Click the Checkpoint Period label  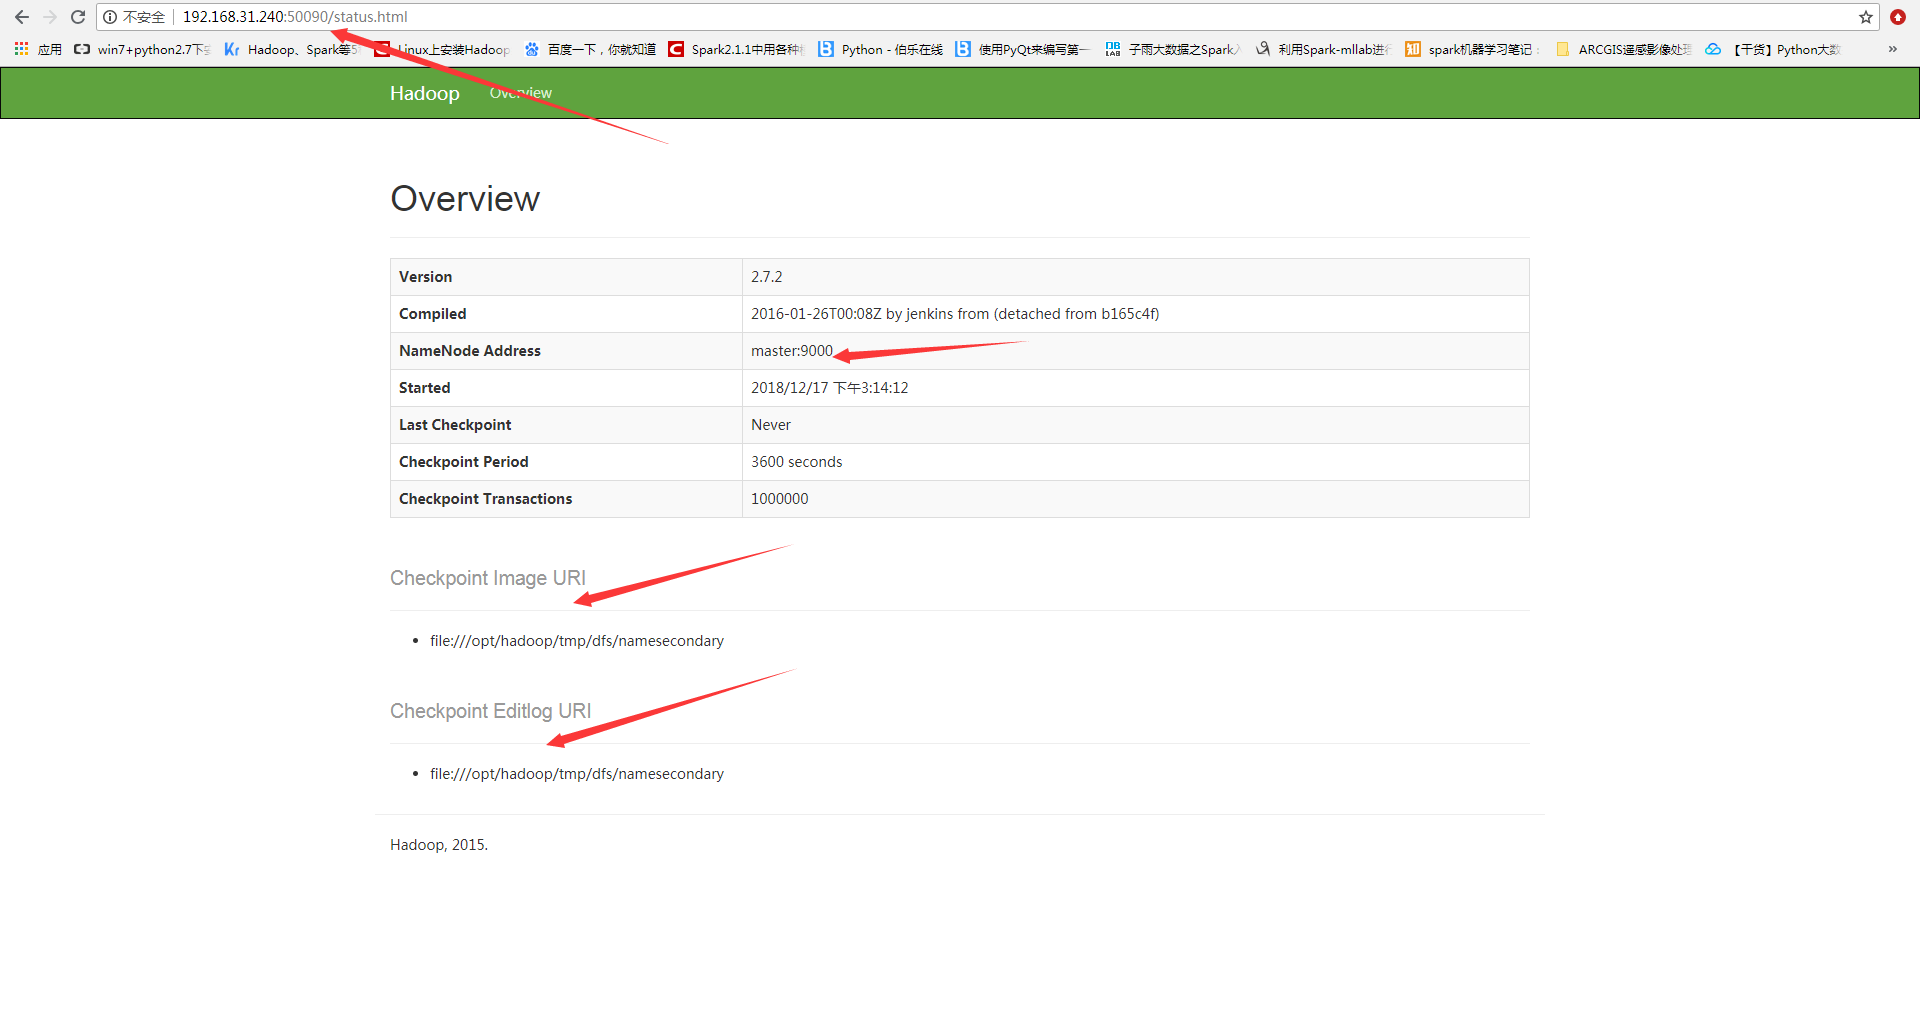[x=464, y=462]
